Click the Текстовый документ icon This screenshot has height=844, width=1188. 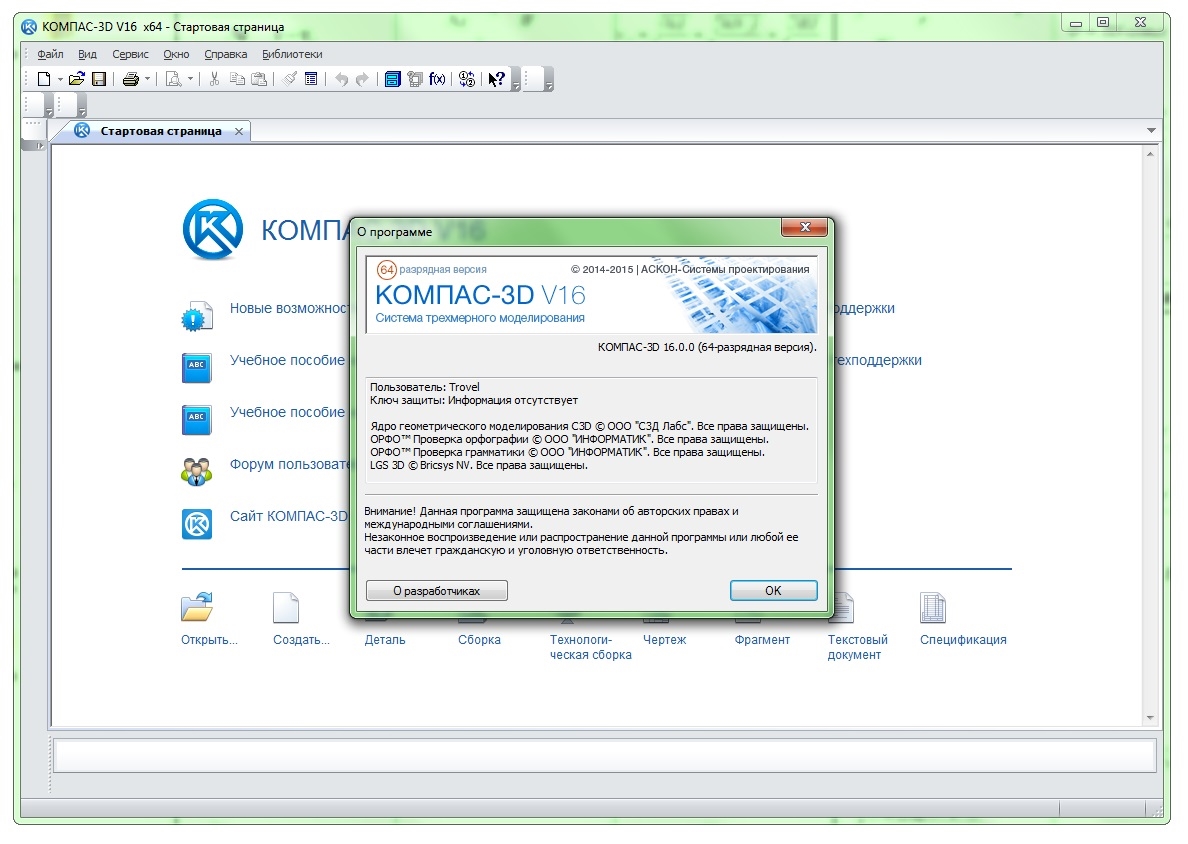[x=841, y=608]
